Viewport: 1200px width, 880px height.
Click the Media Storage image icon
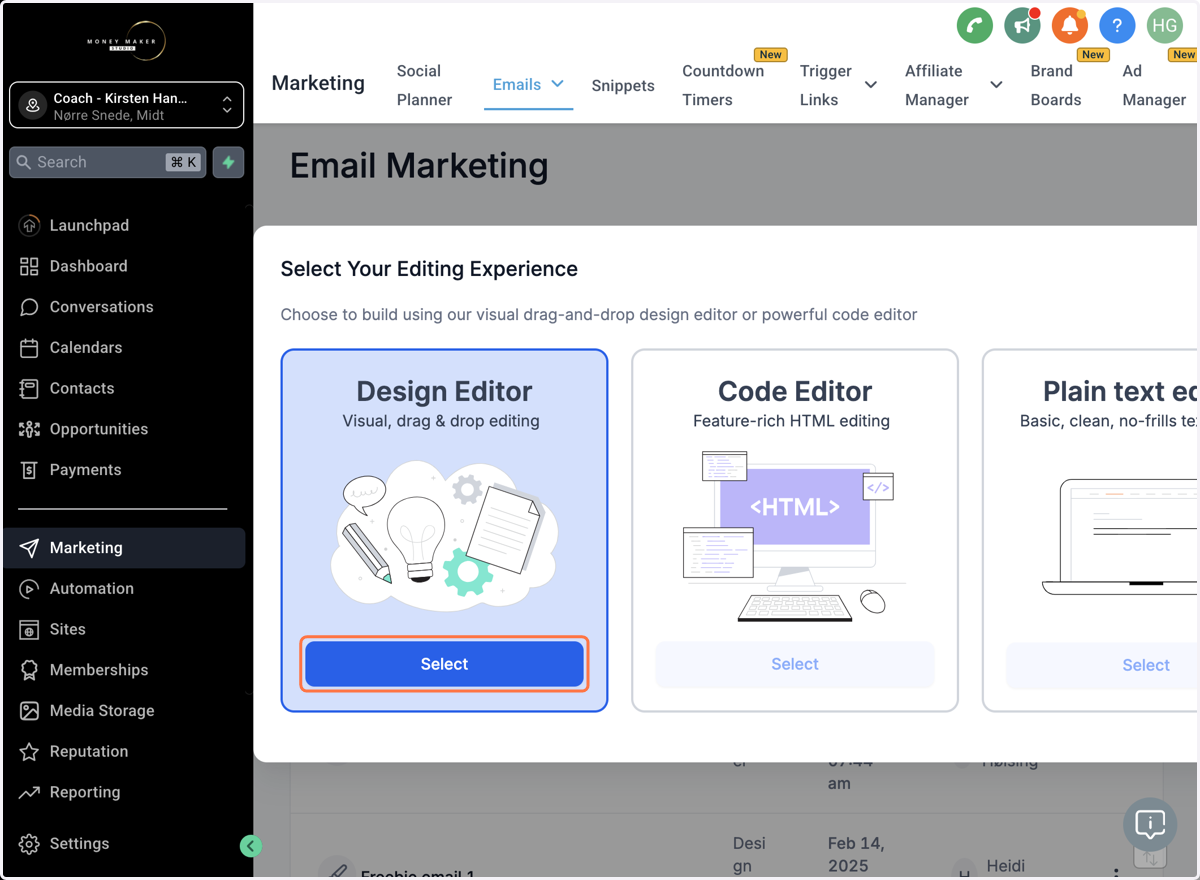pos(29,711)
